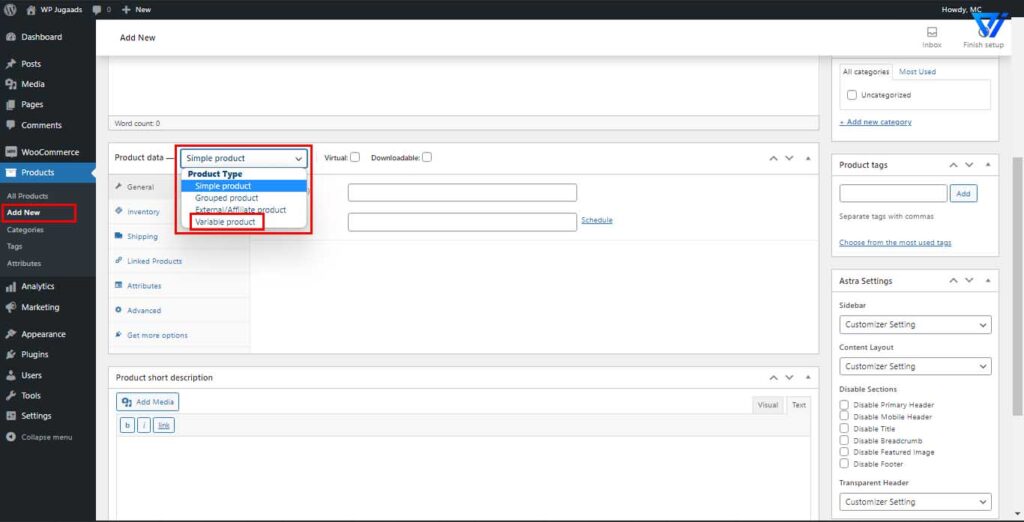Open All Products submenu link

pyautogui.click(x=27, y=196)
